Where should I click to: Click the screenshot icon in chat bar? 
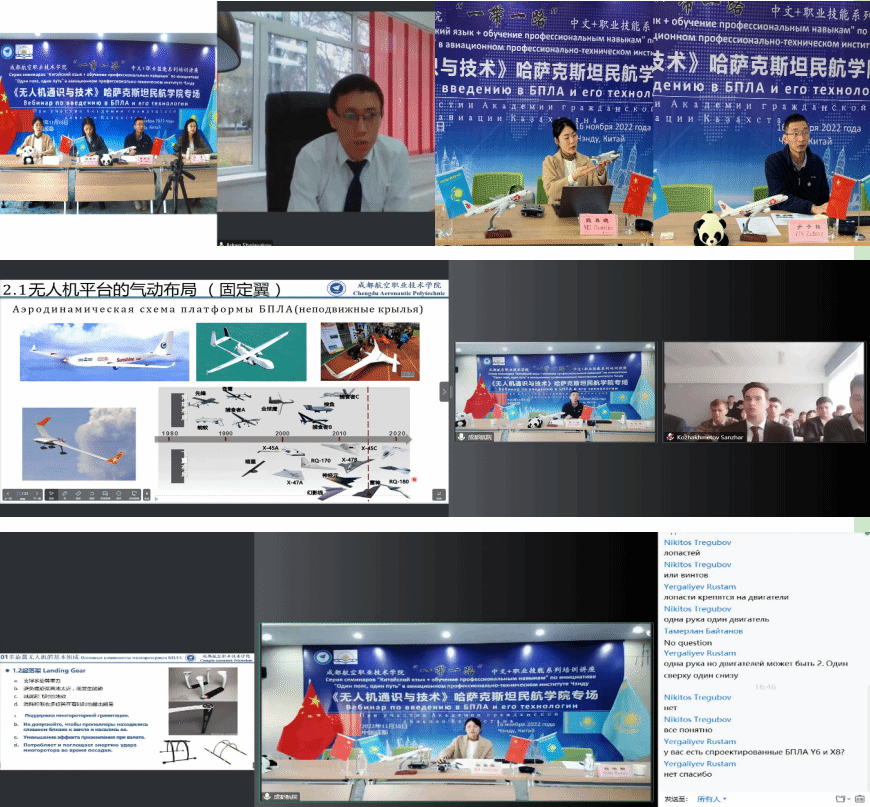860,799
